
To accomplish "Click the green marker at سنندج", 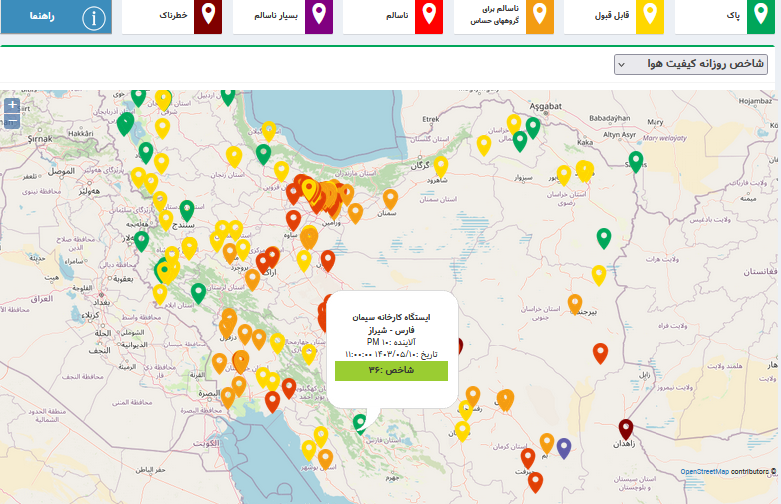I will (187, 210).
